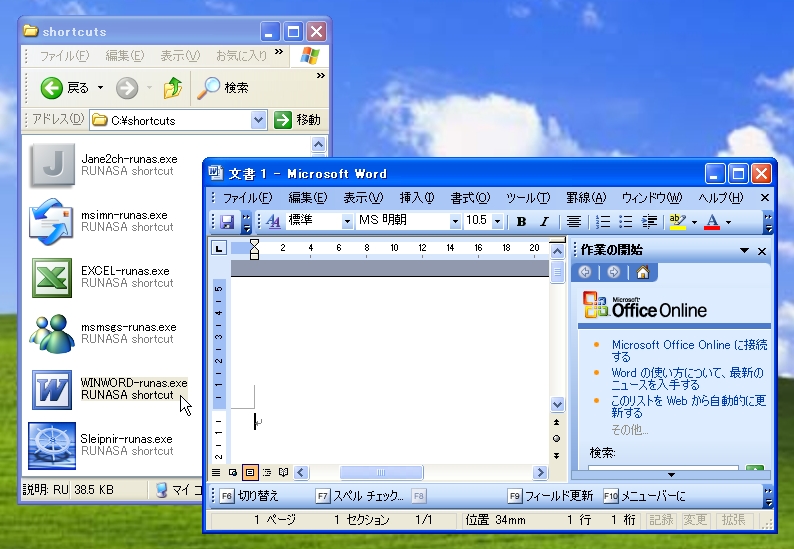Screen dimensions: 794x549
Task: Click the Save icon in Word toolbar
Action: point(227,222)
